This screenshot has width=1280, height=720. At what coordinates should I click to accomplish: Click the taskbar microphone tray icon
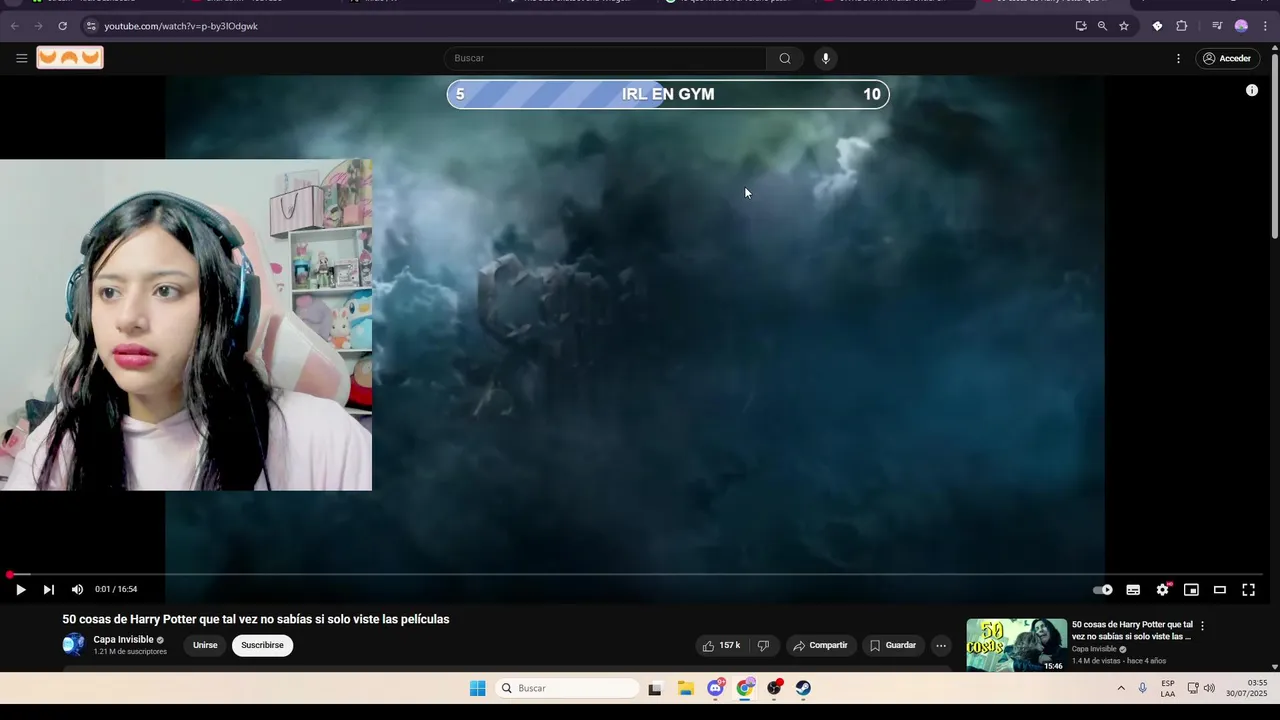[x=1142, y=688]
